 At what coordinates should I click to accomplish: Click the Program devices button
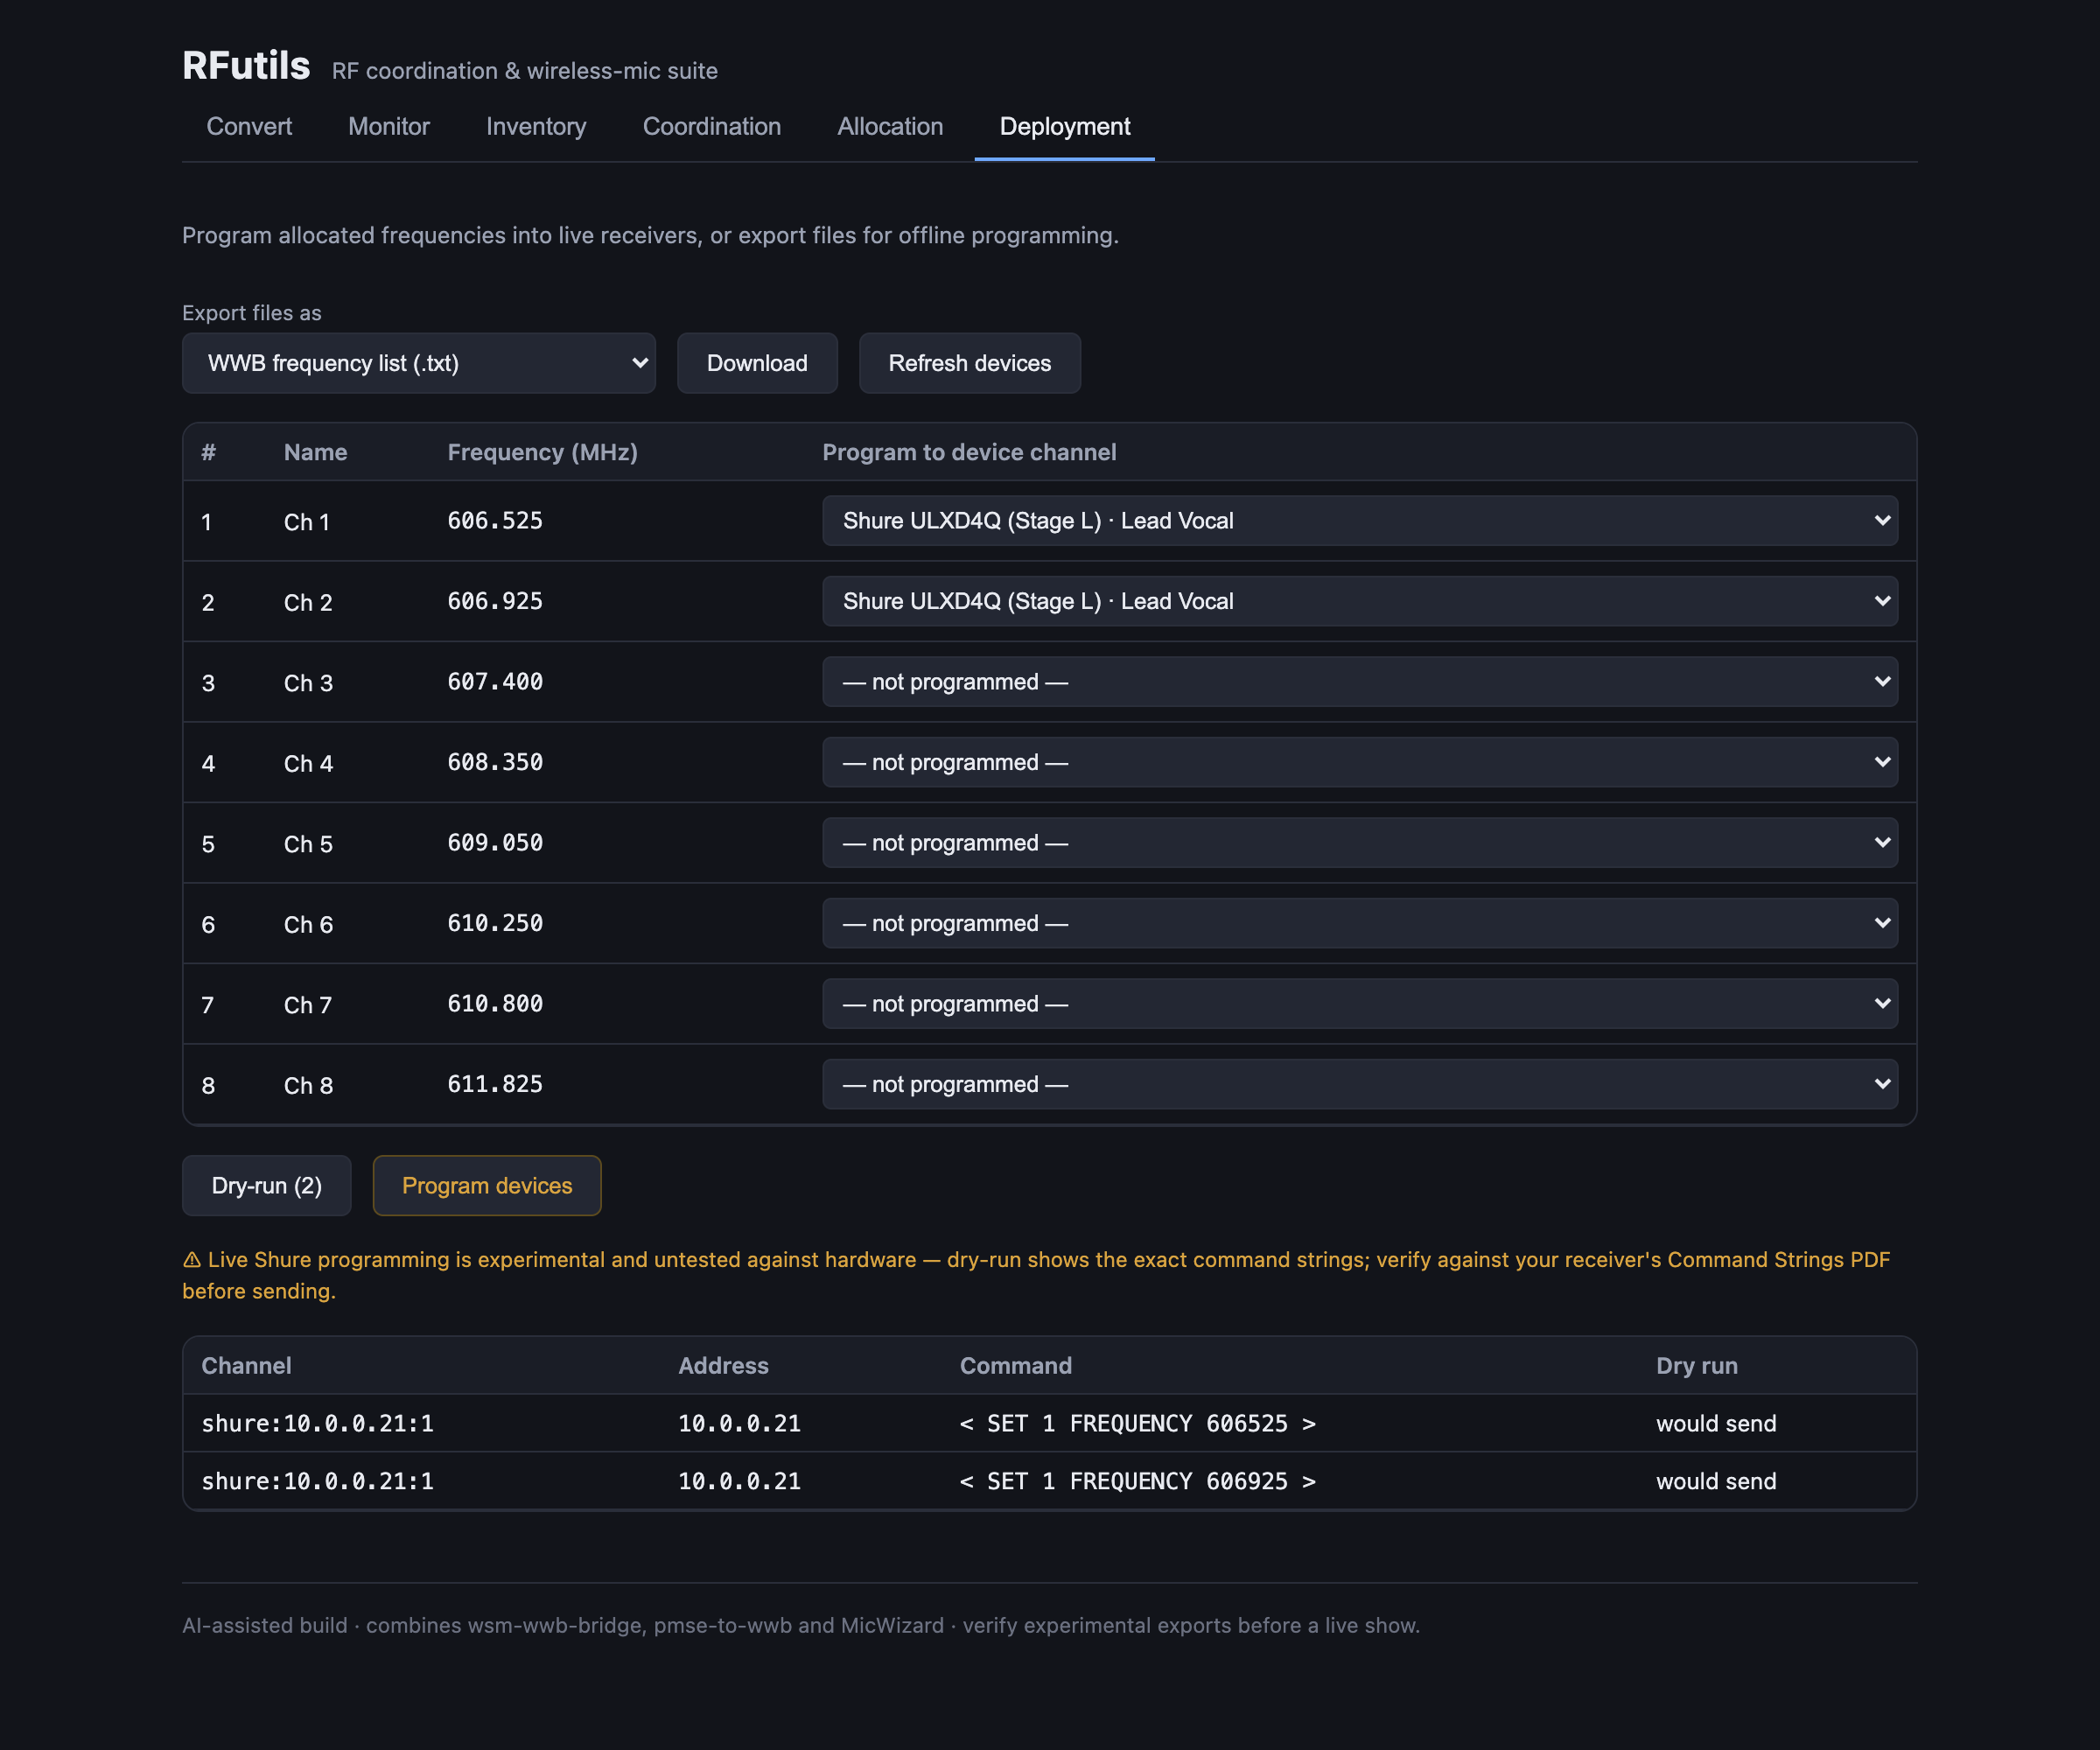(x=487, y=1186)
